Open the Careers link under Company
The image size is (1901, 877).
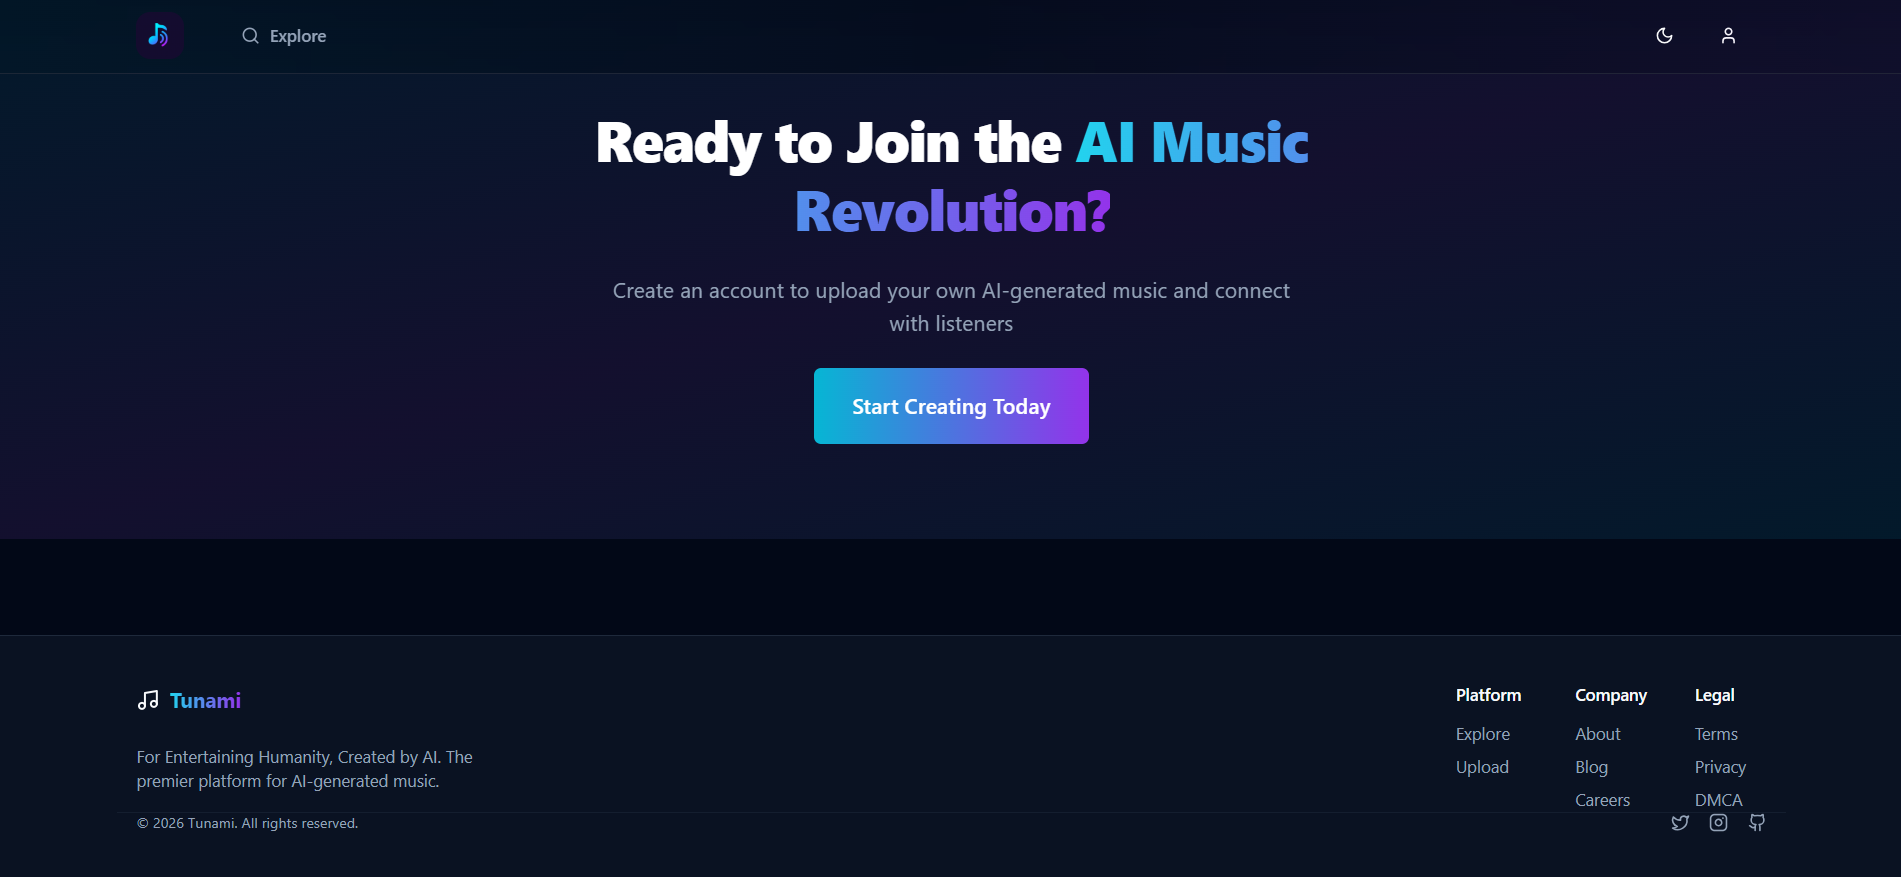point(1603,800)
